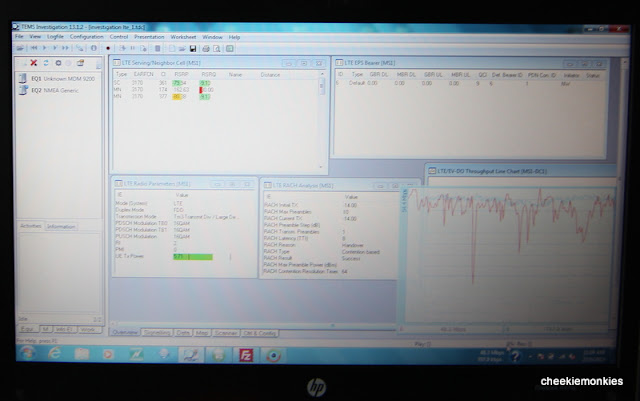Click the Throughput Line Chart window title
Viewport: 640px width, 401px height.
[492, 171]
